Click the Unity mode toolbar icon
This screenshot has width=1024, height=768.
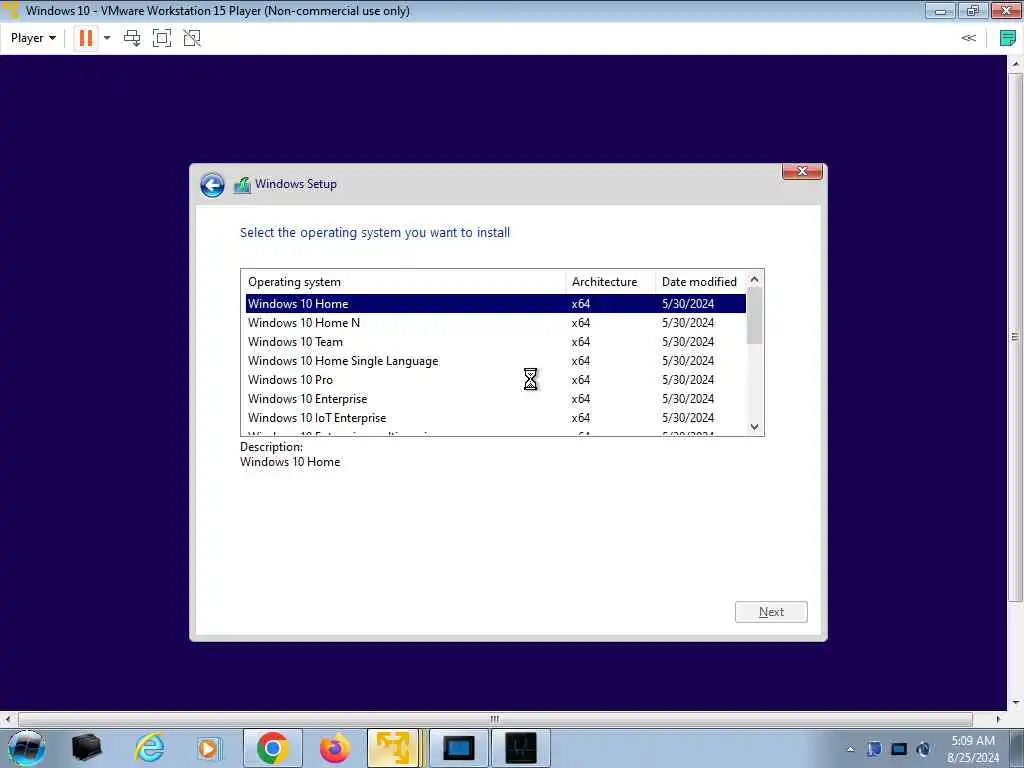pos(192,38)
